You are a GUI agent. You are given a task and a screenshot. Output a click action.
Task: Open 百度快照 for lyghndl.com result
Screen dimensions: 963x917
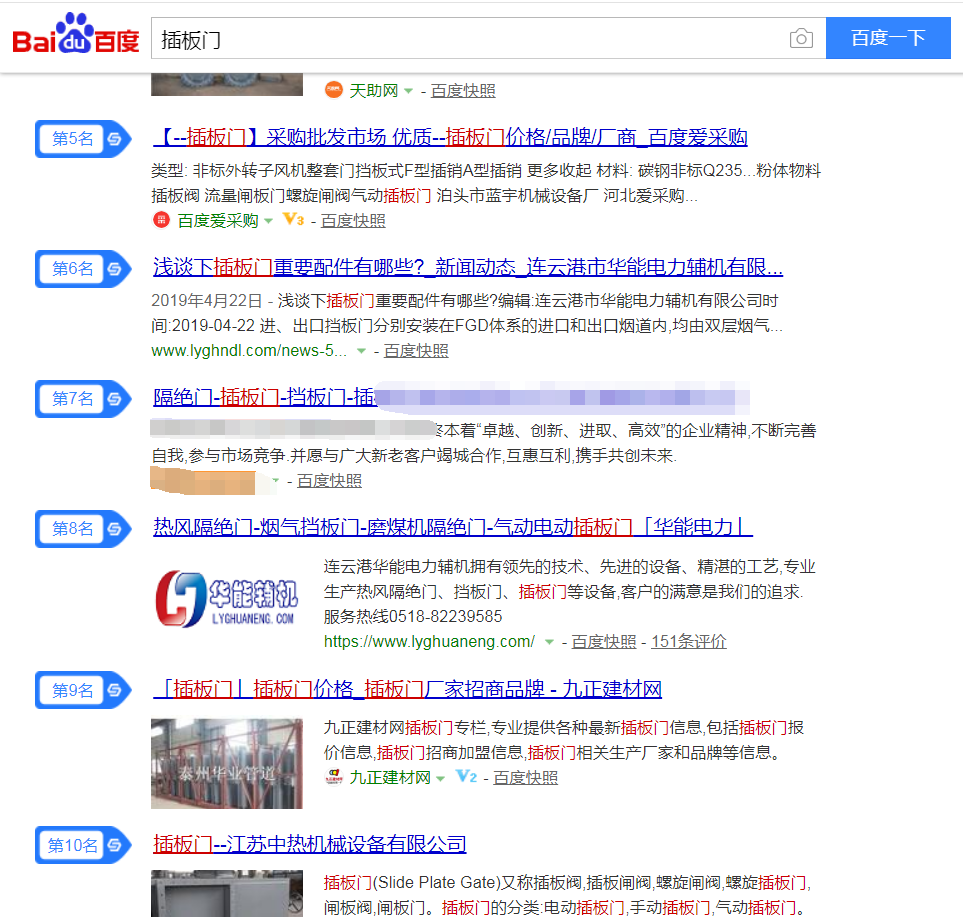416,351
